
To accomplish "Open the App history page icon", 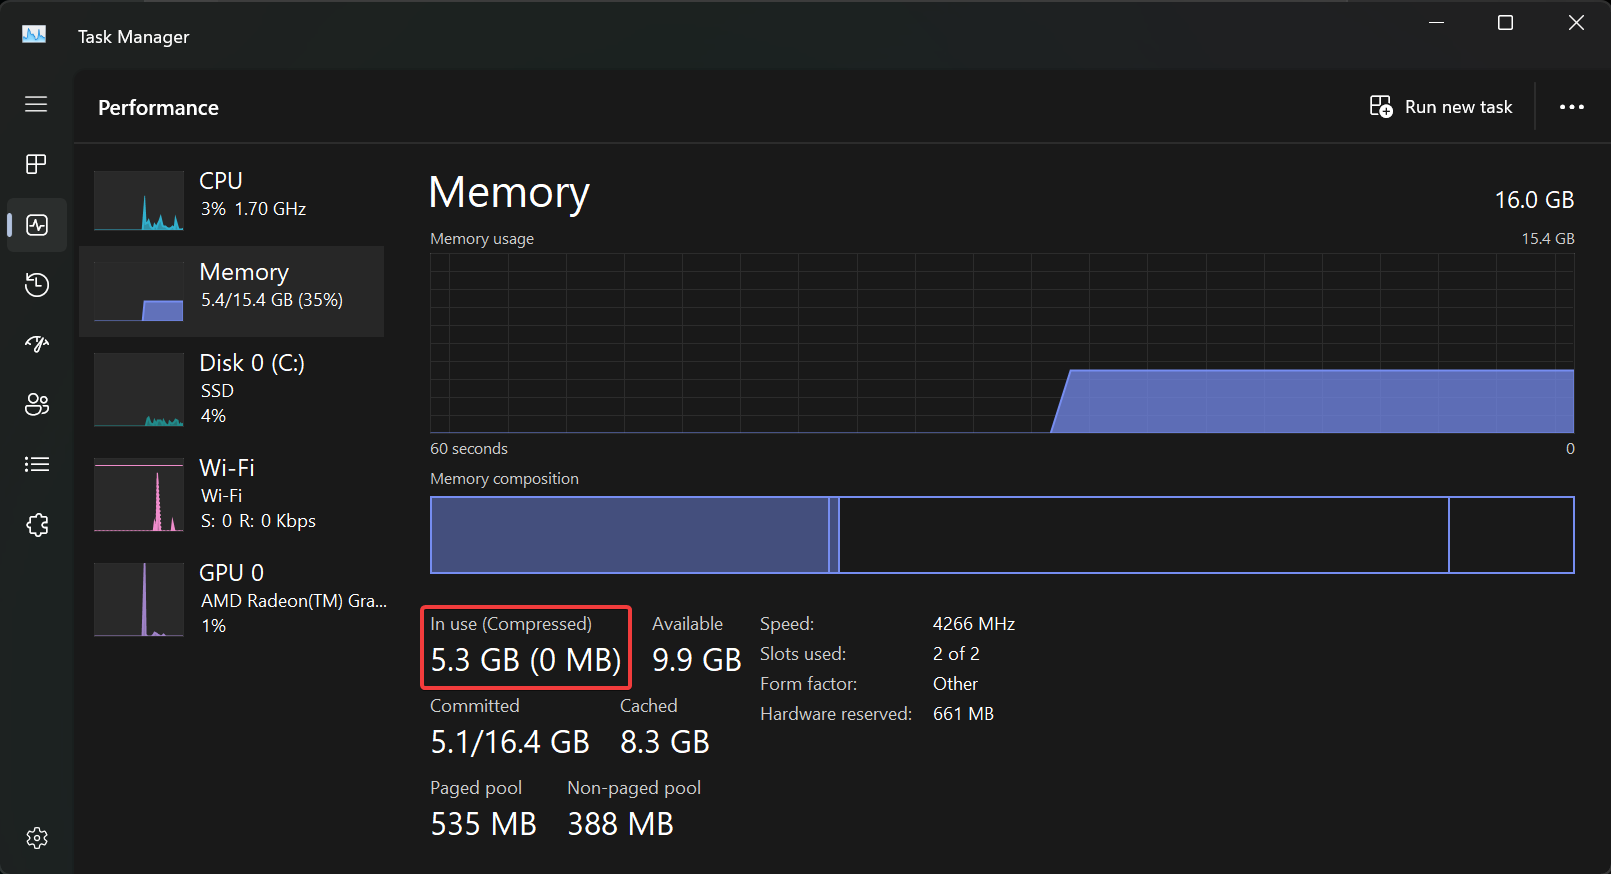I will (x=36, y=285).
